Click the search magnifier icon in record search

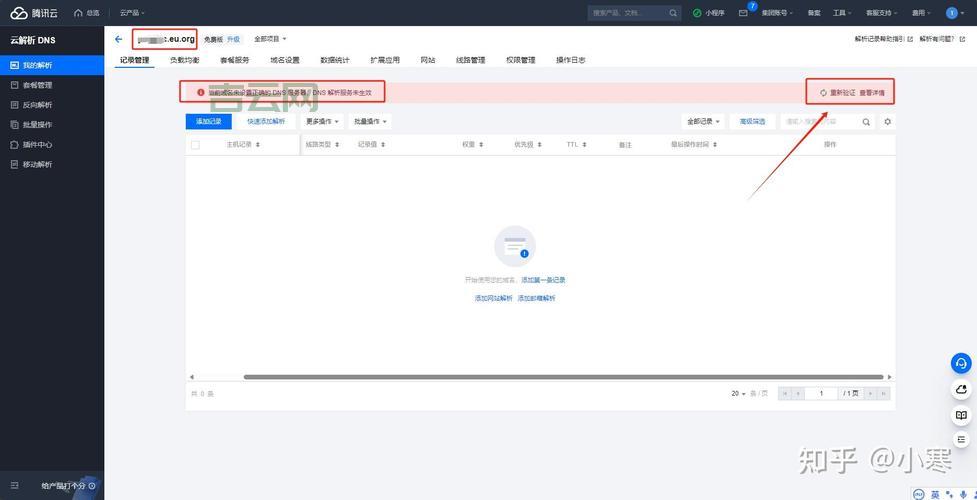click(866, 122)
